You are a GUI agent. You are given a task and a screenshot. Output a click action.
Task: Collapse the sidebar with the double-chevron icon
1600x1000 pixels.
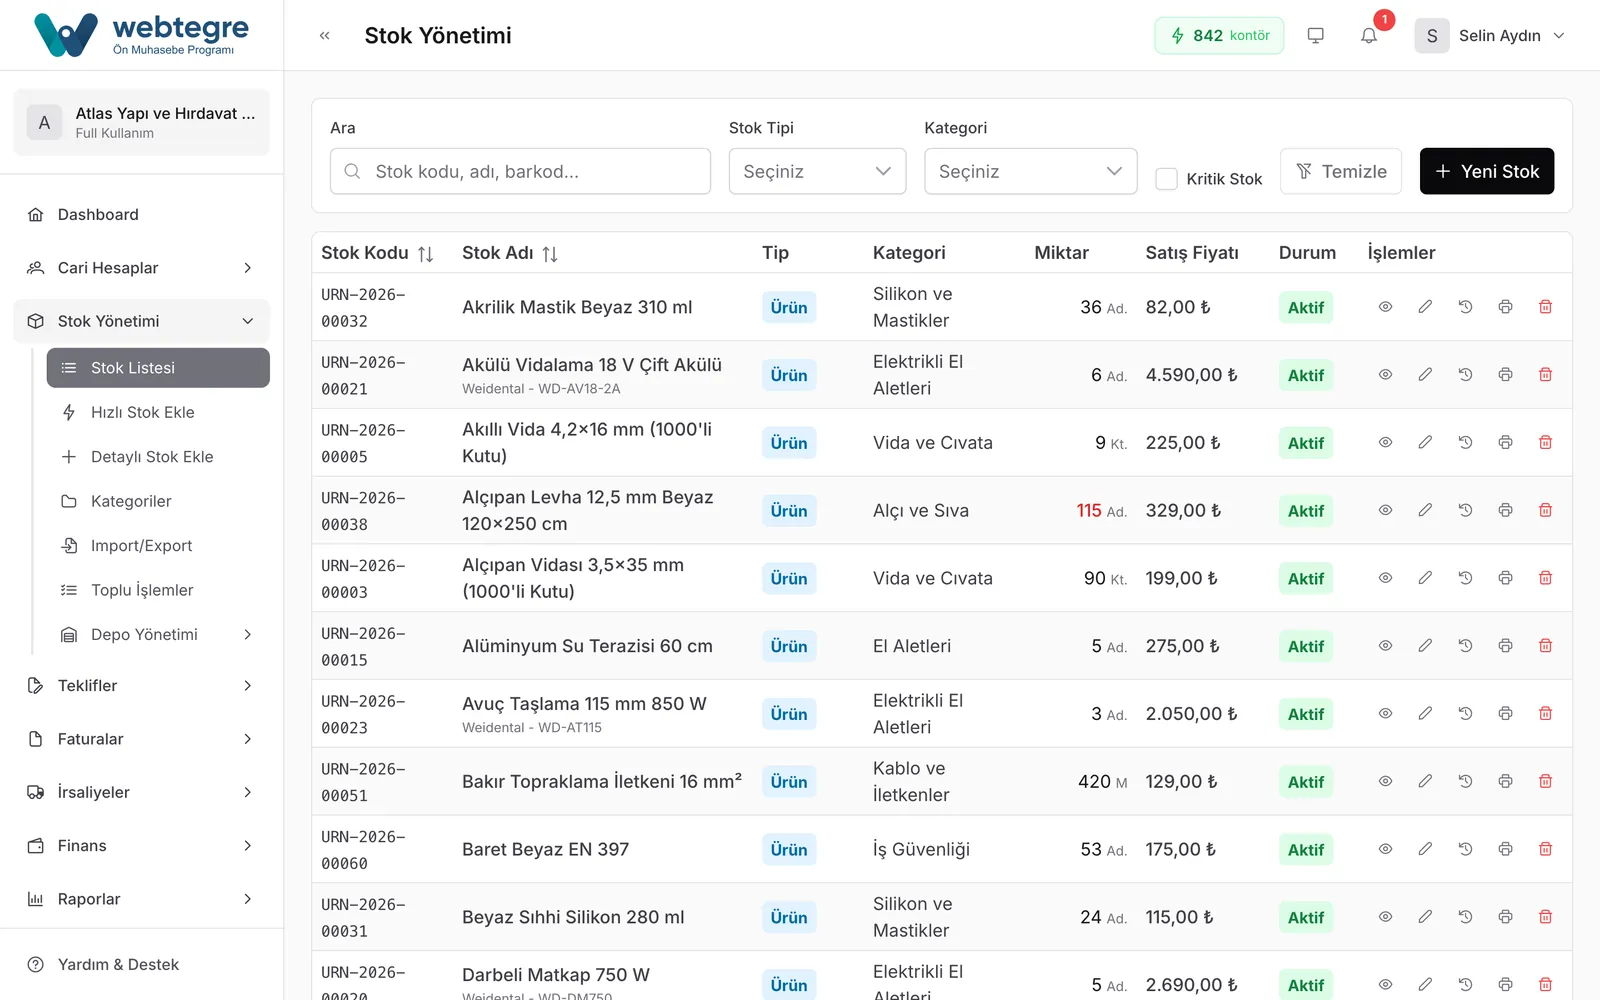tap(324, 35)
